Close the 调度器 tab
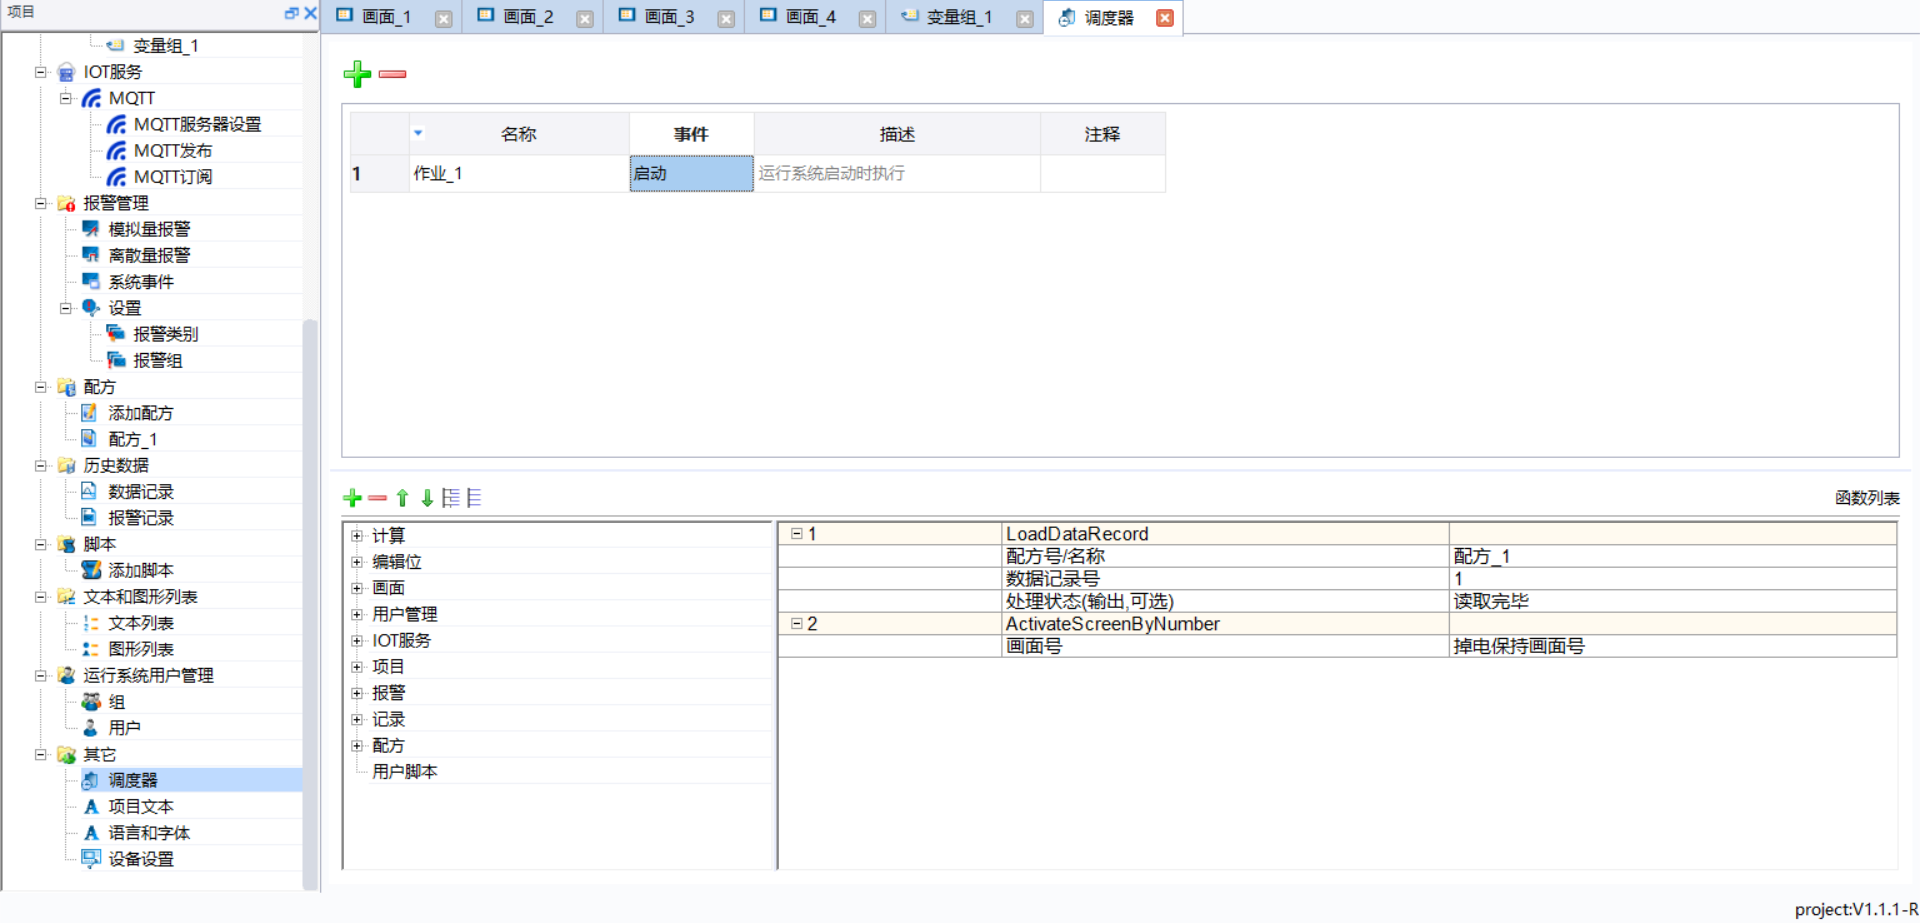1920x923 pixels. point(1165,18)
